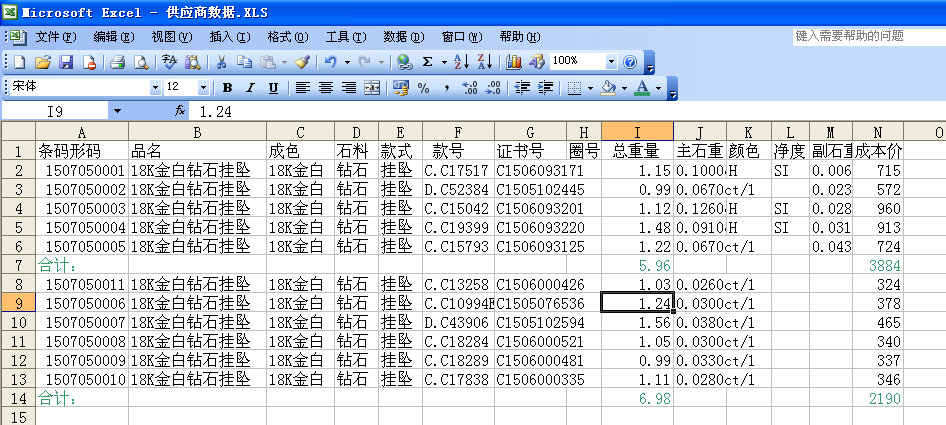Click the Save icon in toolbar
The height and width of the screenshot is (425, 946).
(x=66, y=62)
